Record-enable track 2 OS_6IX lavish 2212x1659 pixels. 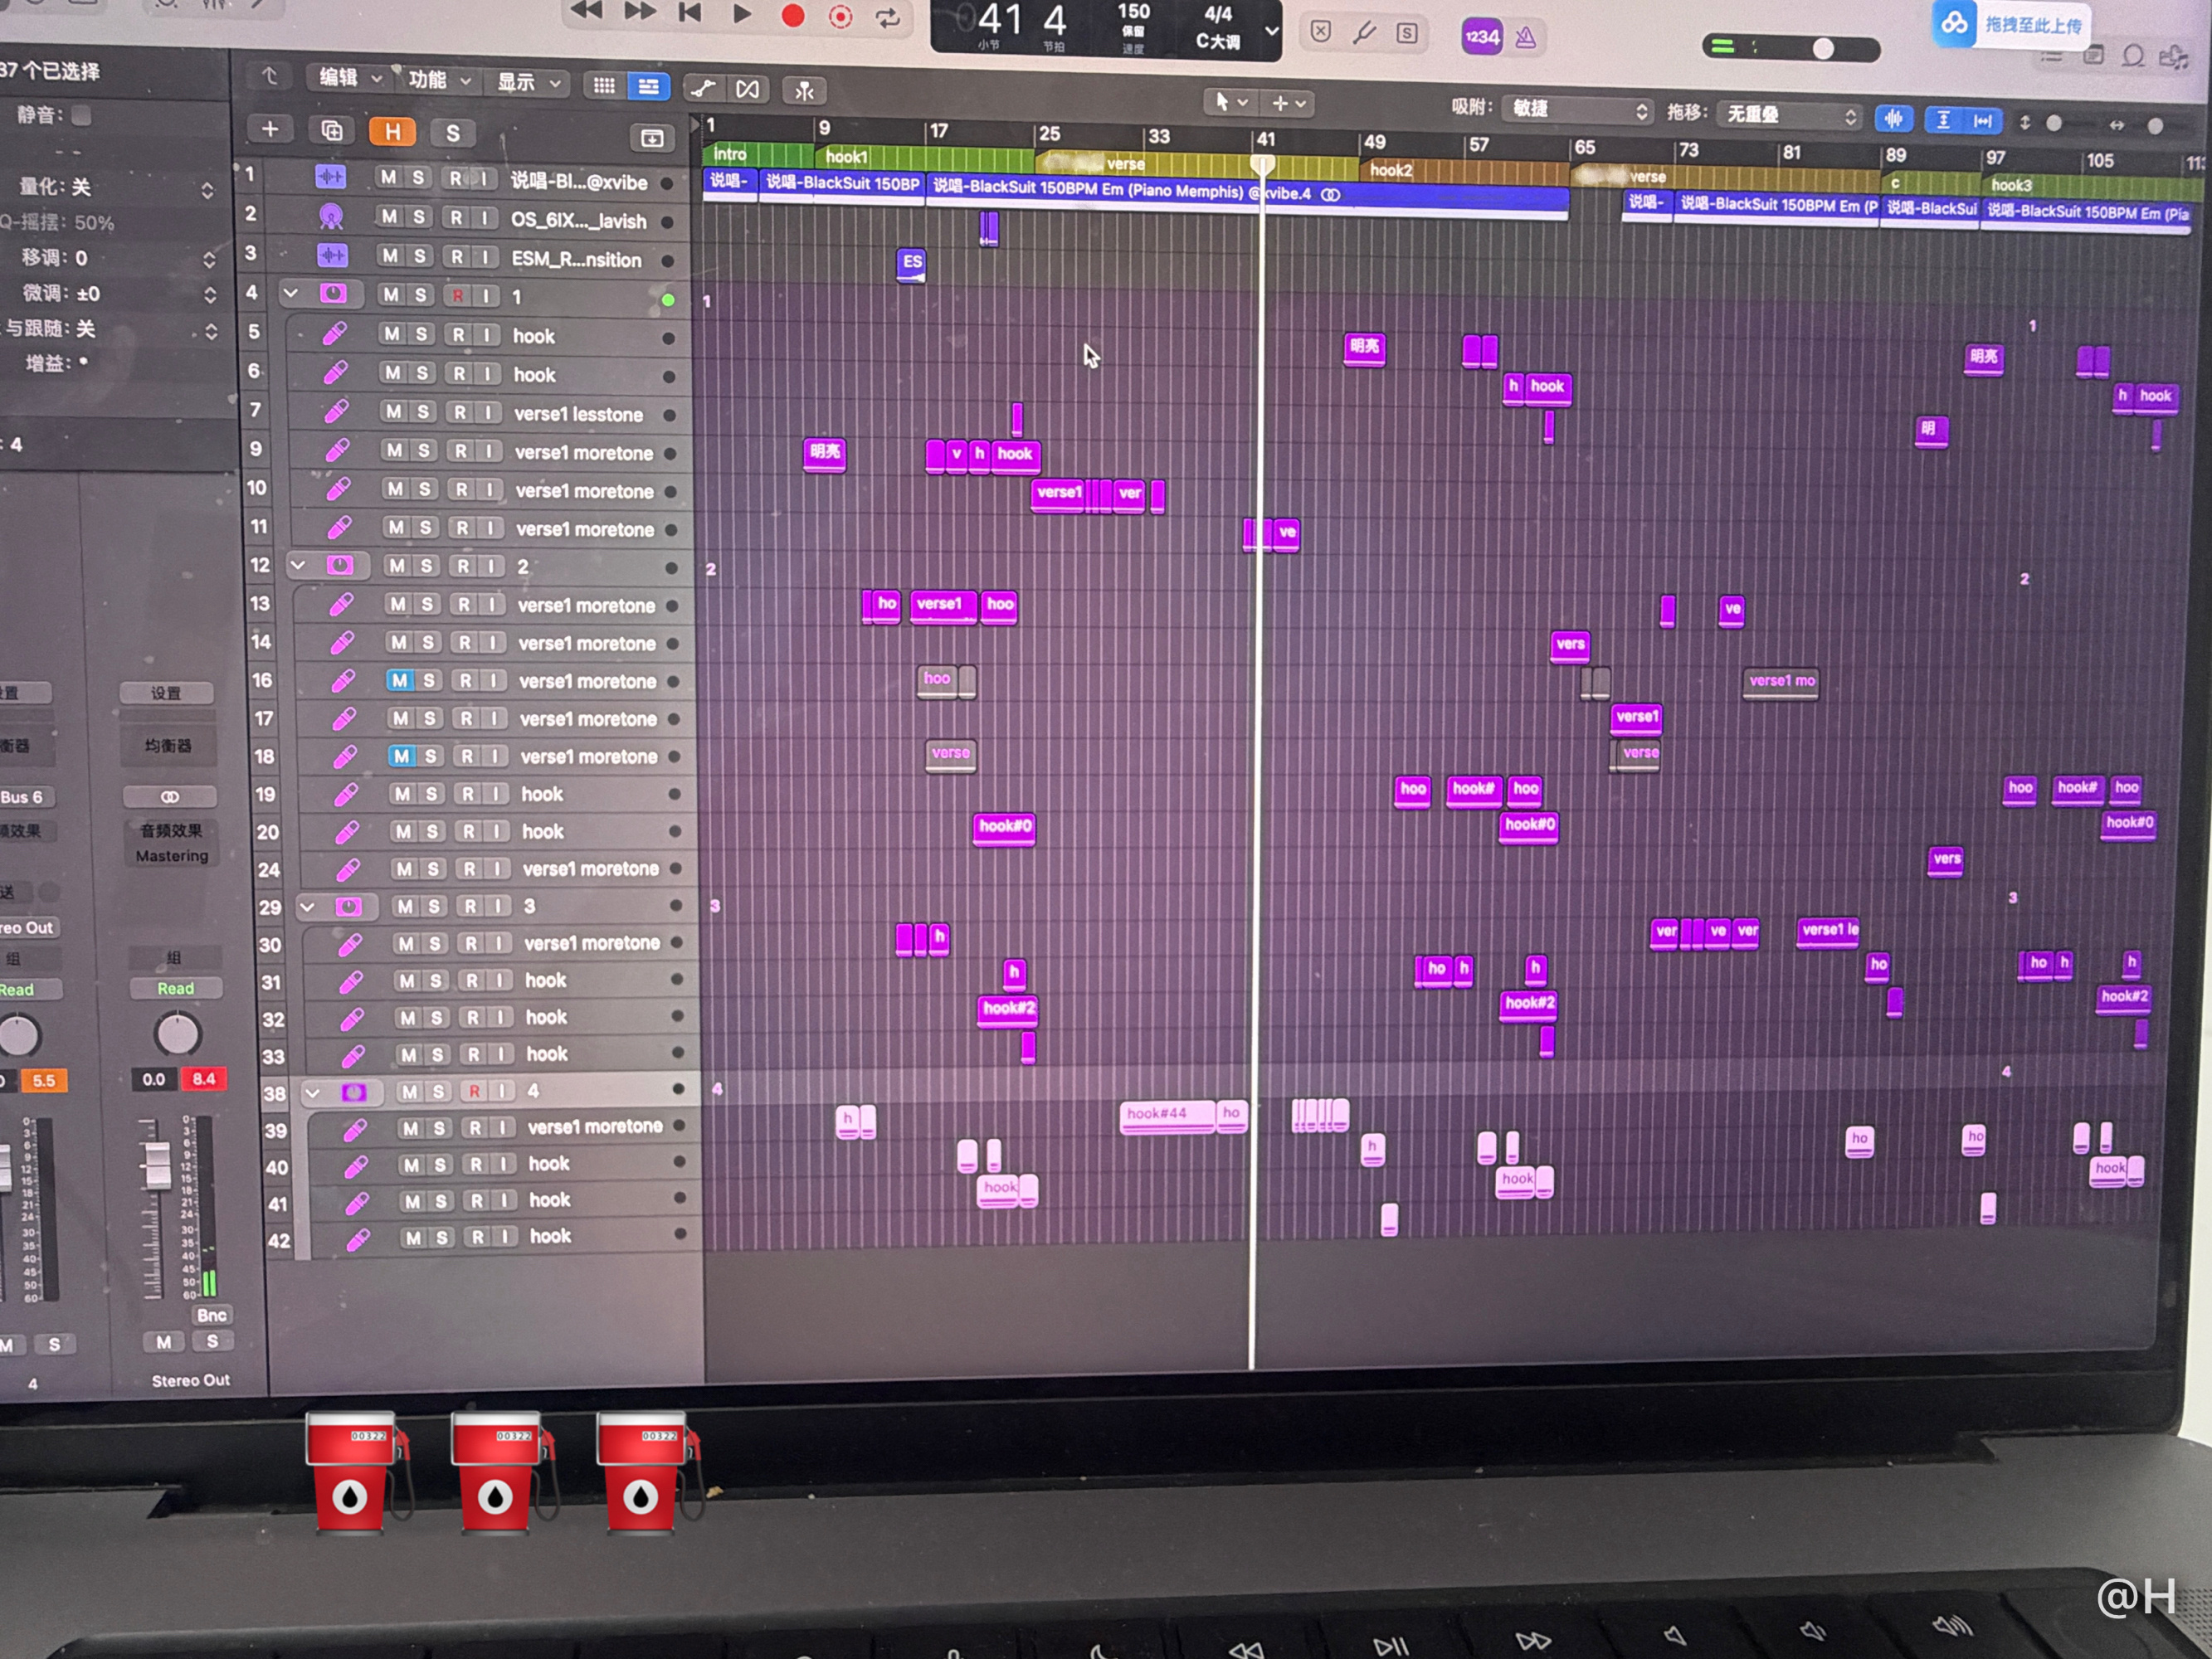click(x=456, y=217)
